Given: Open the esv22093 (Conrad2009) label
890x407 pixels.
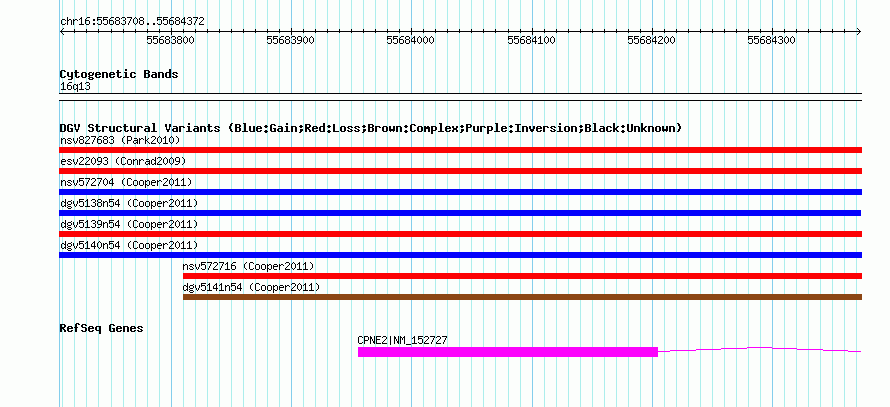Looking at the screenshot, I should pyautogui.click(x=123, y=161).
